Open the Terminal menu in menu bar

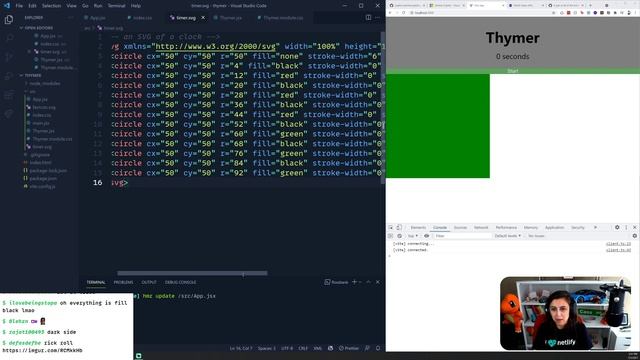pyautogui.click(x=117, y=6)
